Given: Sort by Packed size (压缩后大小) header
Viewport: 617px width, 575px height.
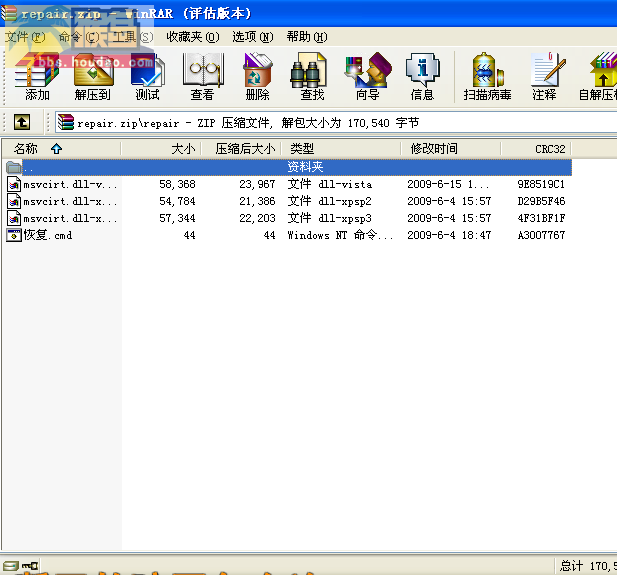Looking at the screenshot, I should coord(241,149).
